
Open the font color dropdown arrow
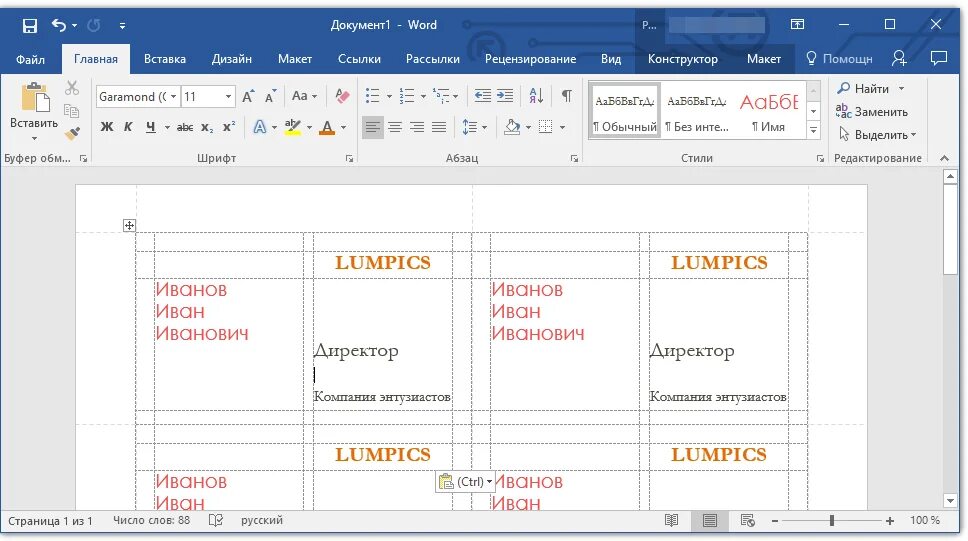pyautogui.click(x=344, y=127)
